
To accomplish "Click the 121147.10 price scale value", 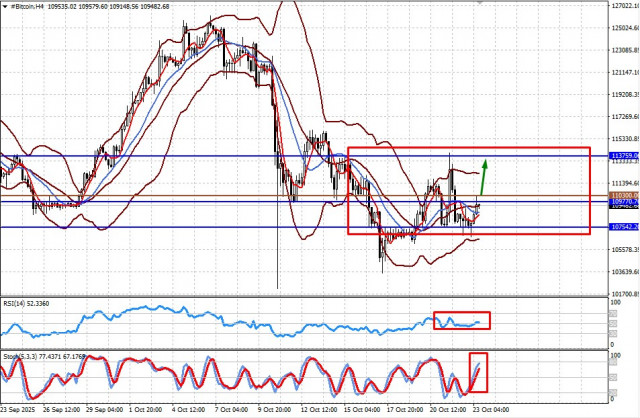I will pyautogui.click(x=625, y=72).
